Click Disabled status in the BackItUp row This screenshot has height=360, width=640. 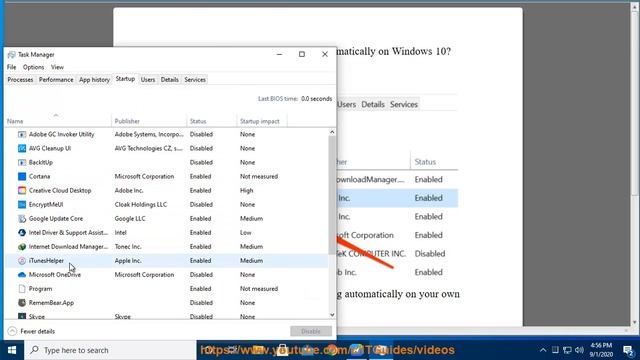click(201, 162)
